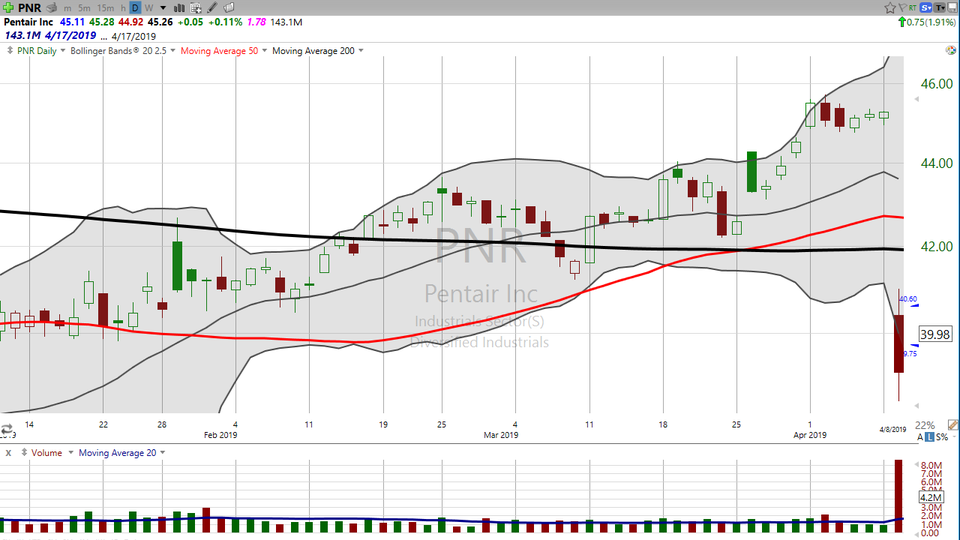Click the Mar 2019 date axis label
This screenshot has width=960, height=540.
click(501, 435)
